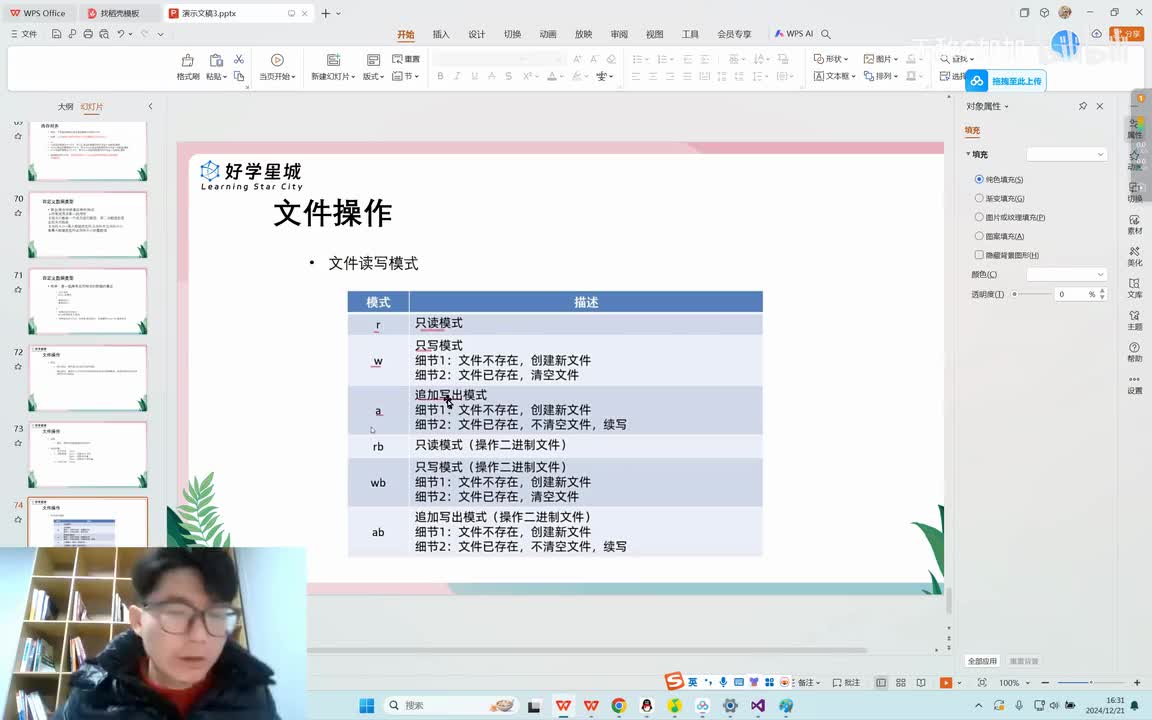Select Solid fill (纯色填充) radio button
The image size is (1152, 720).
[x=979, y=179]
